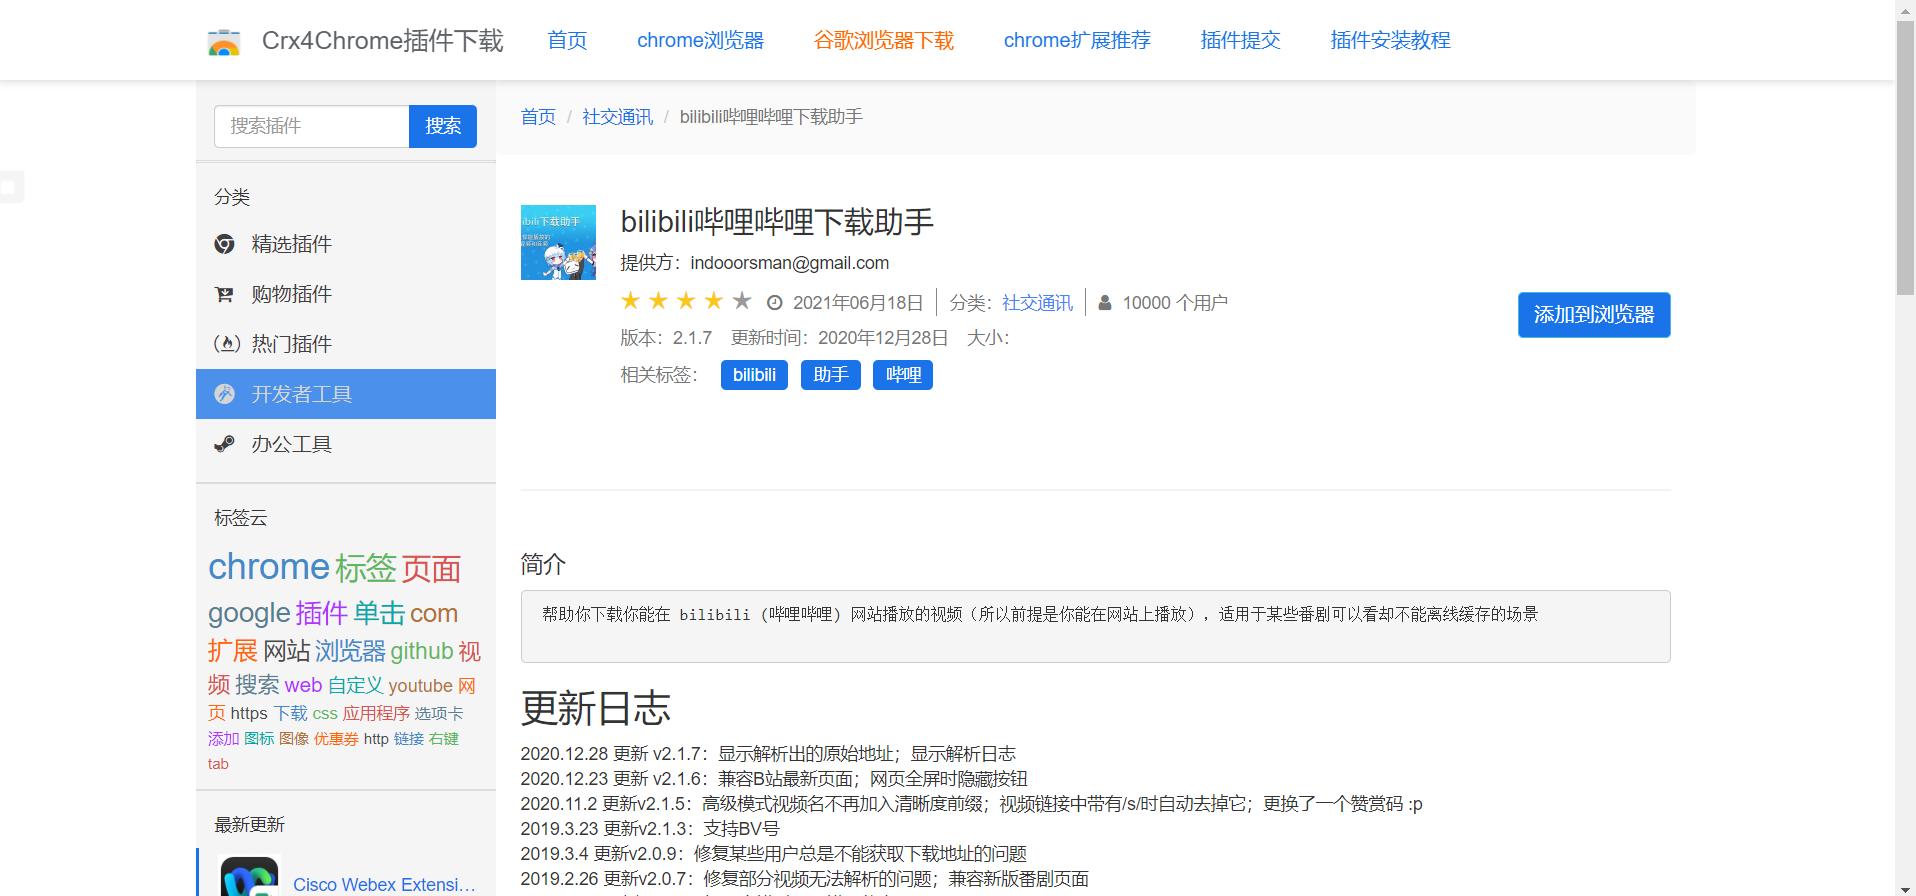Click the 优惠券 tag in the tag cloud
The height and width of the screenshot is (896, 1916).
336,739
